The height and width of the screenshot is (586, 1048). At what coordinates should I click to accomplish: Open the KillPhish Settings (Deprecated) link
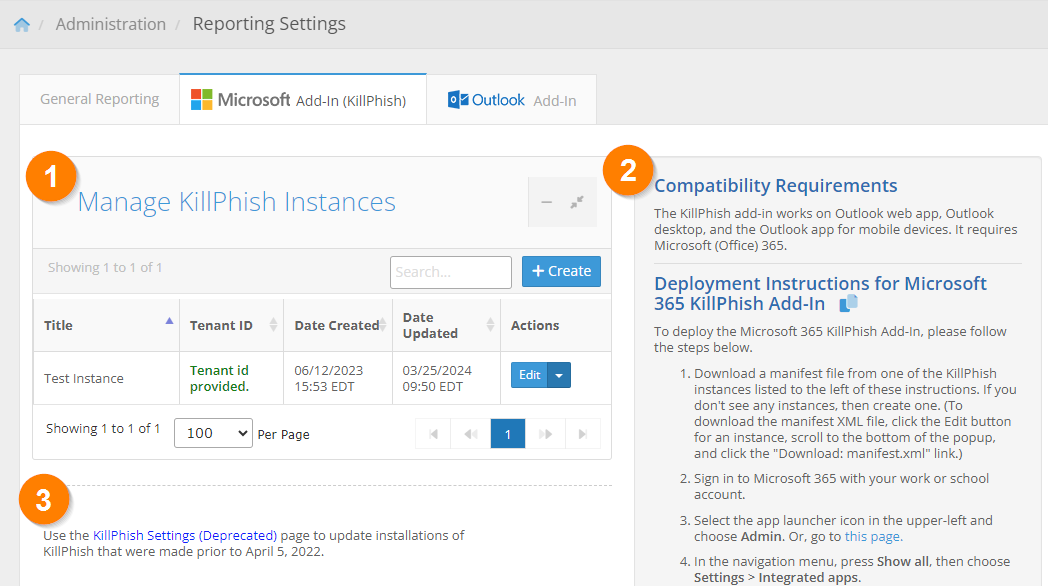[x=184, y=535]
